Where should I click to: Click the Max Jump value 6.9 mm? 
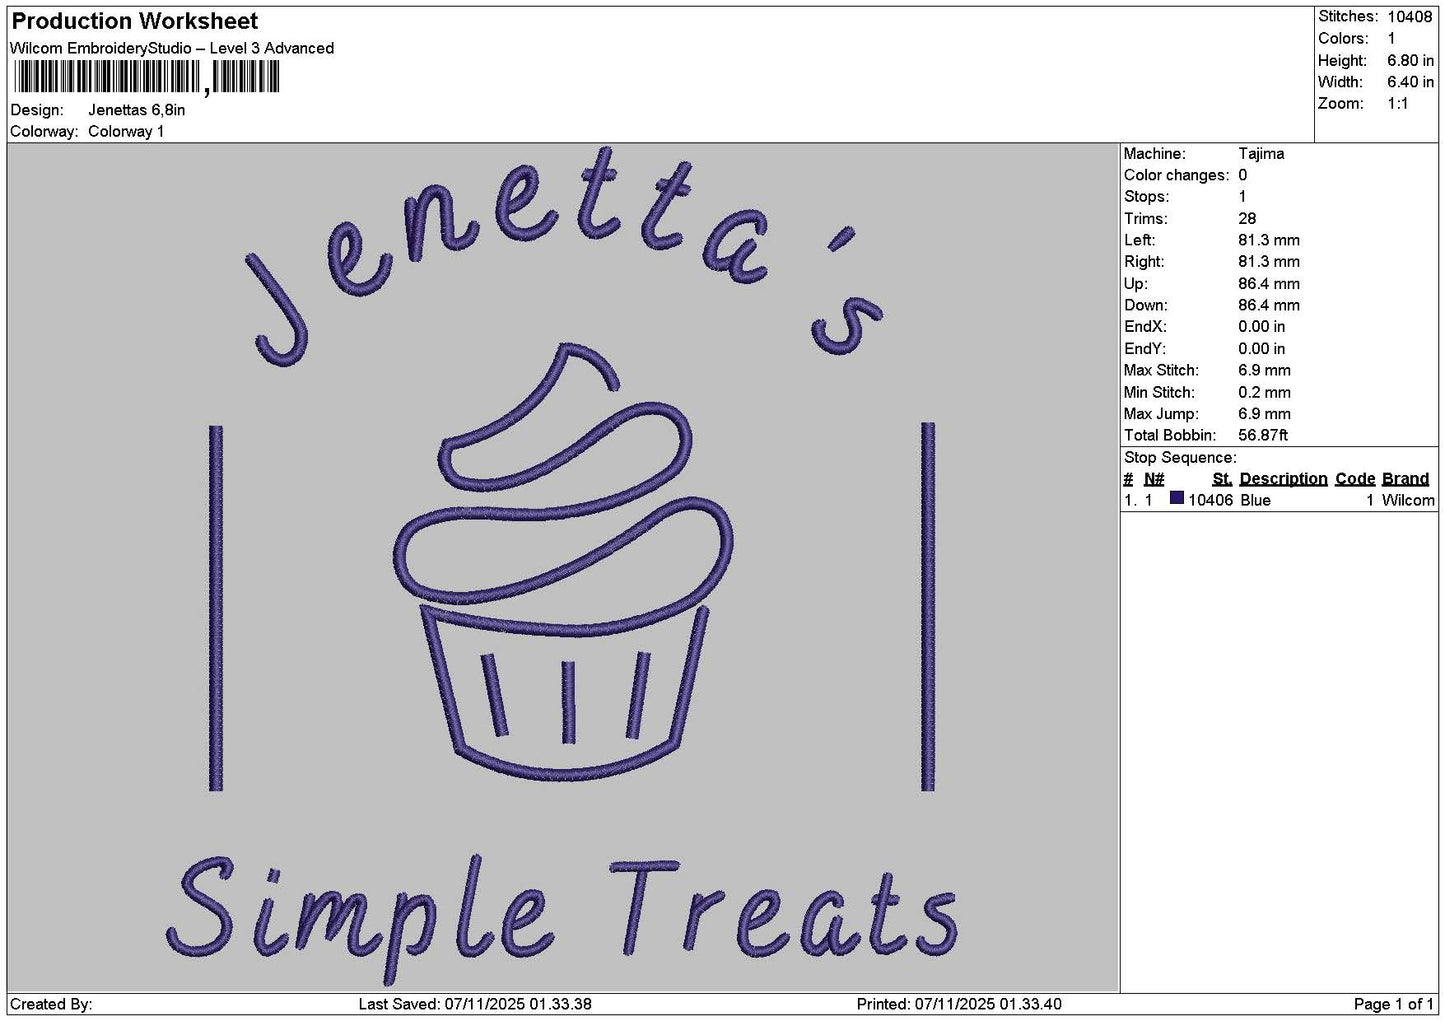click(1264, 414)
